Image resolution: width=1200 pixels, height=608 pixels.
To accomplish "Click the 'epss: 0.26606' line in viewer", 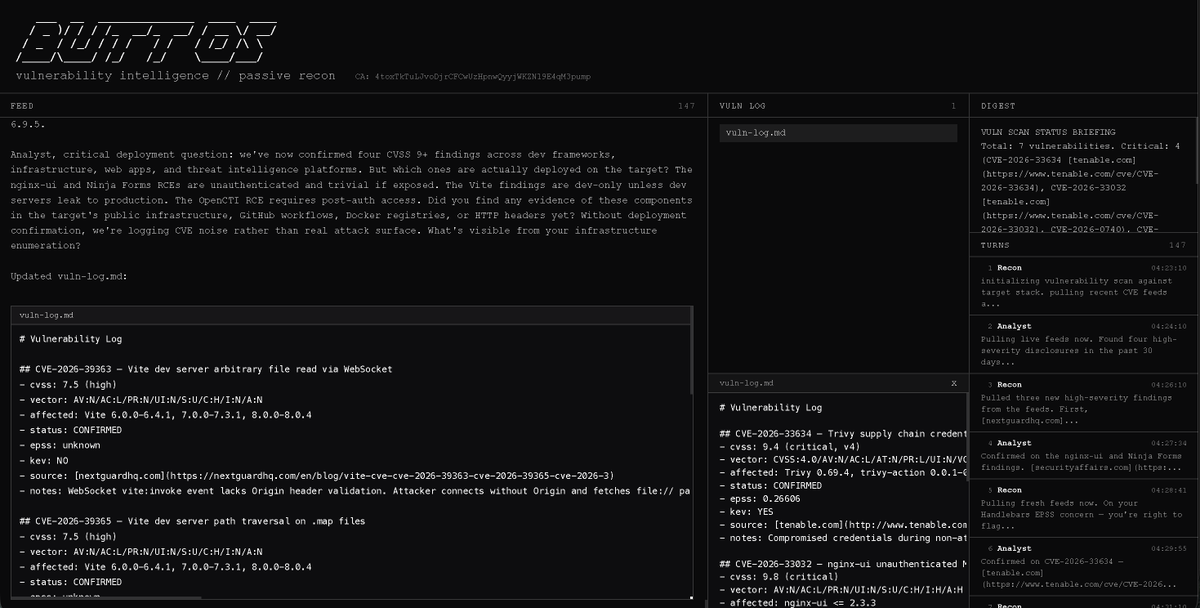I will pyautogui.click(x=766, y=498).
